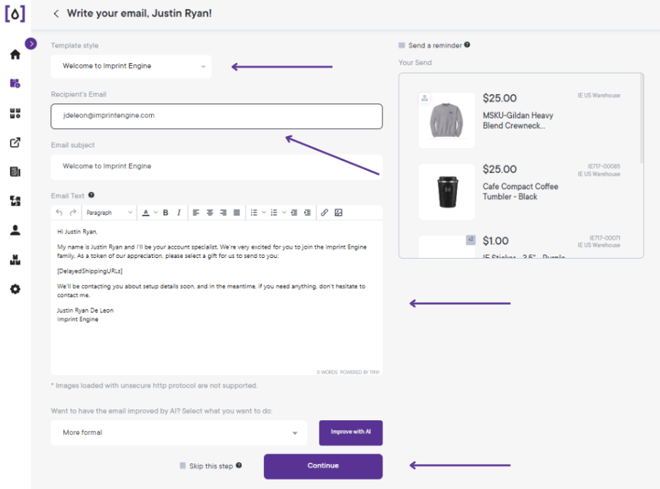Go back with the arrow beside the page title

56,13
